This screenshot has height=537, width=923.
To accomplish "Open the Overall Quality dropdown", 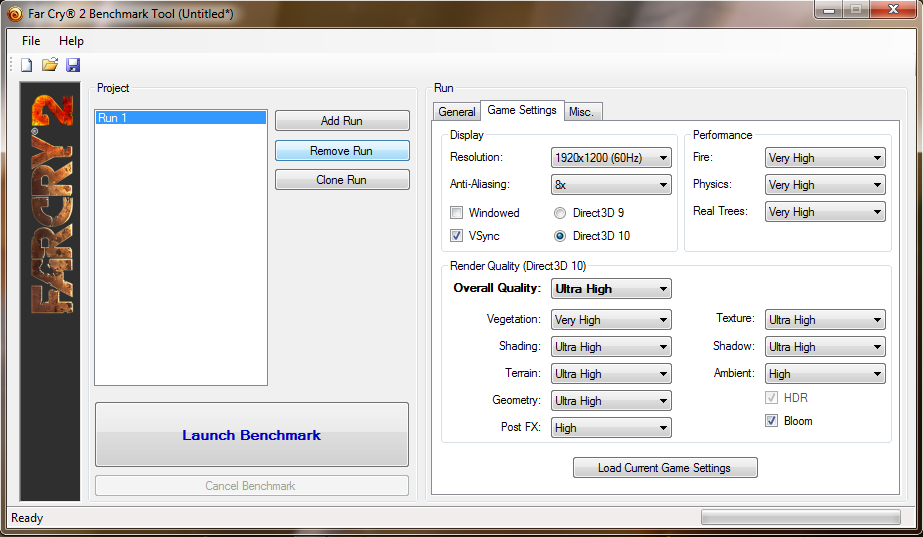I will [x=611, y=289].
